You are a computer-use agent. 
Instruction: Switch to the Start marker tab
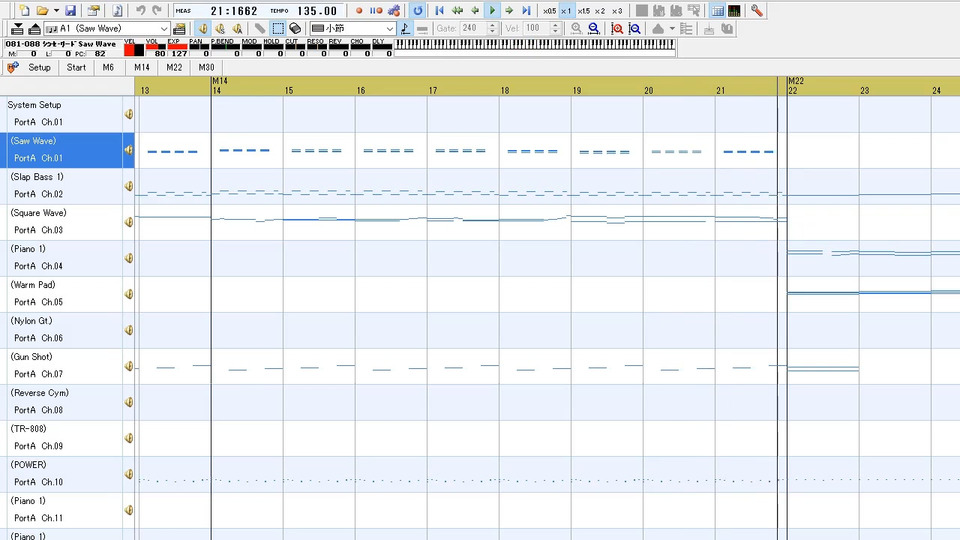[76, 67]
